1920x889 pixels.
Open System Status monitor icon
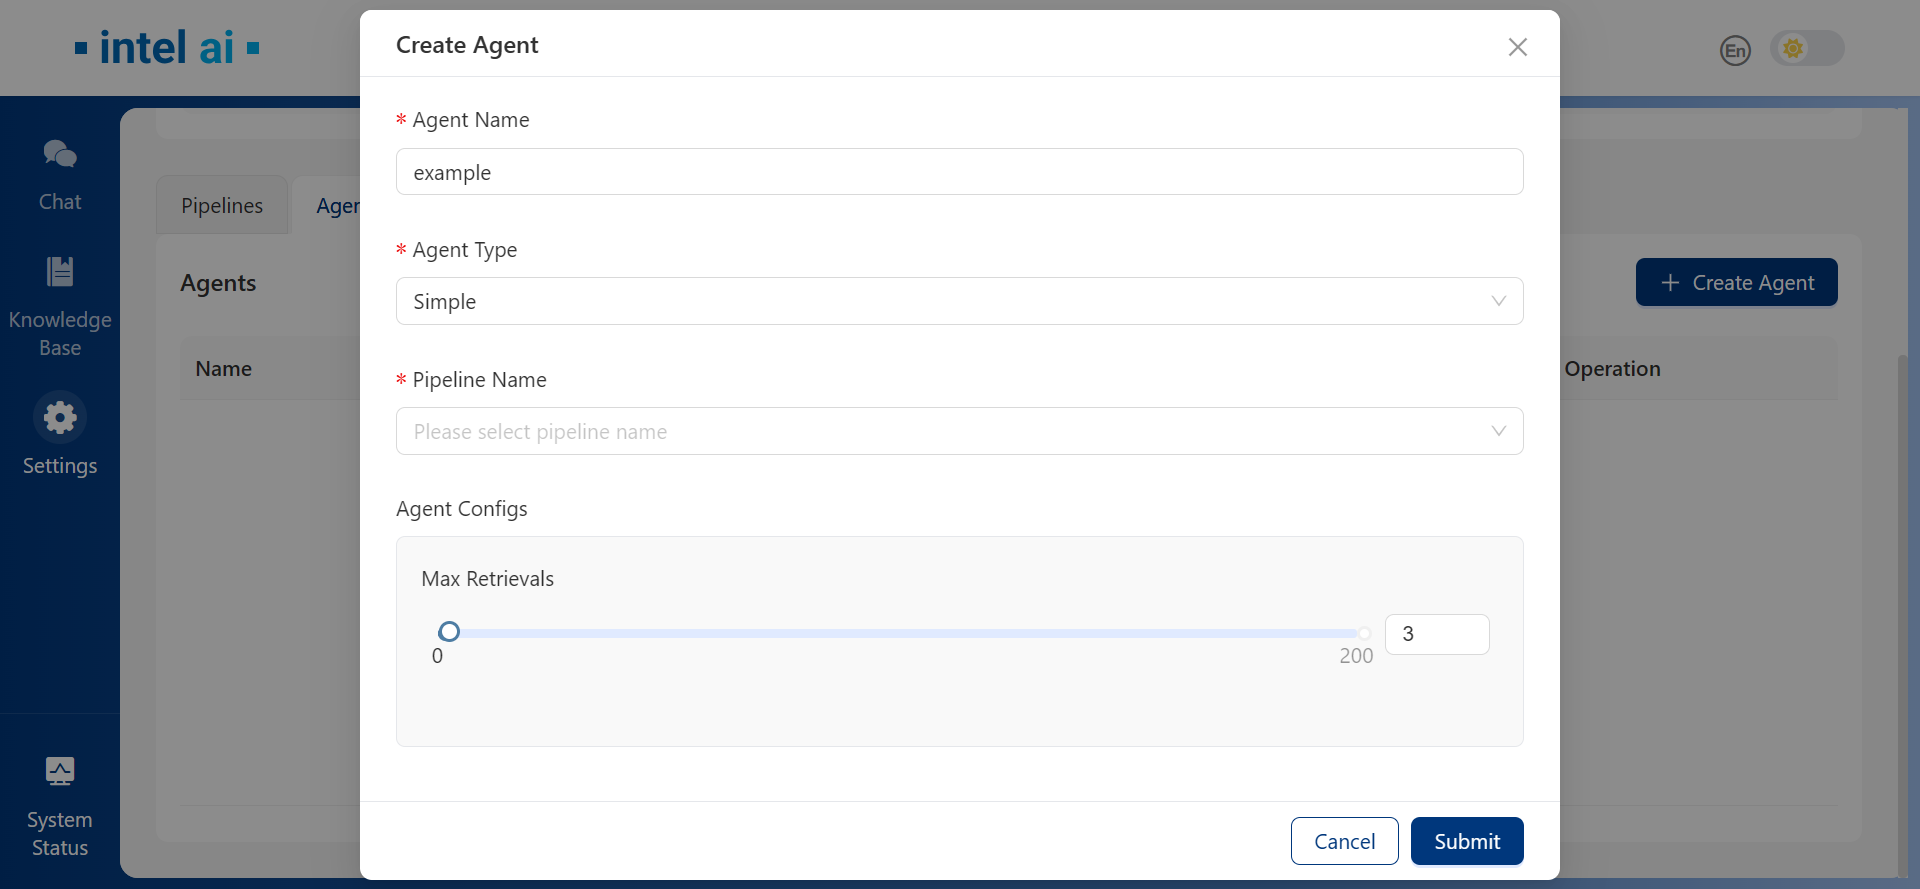pos(60,771)
